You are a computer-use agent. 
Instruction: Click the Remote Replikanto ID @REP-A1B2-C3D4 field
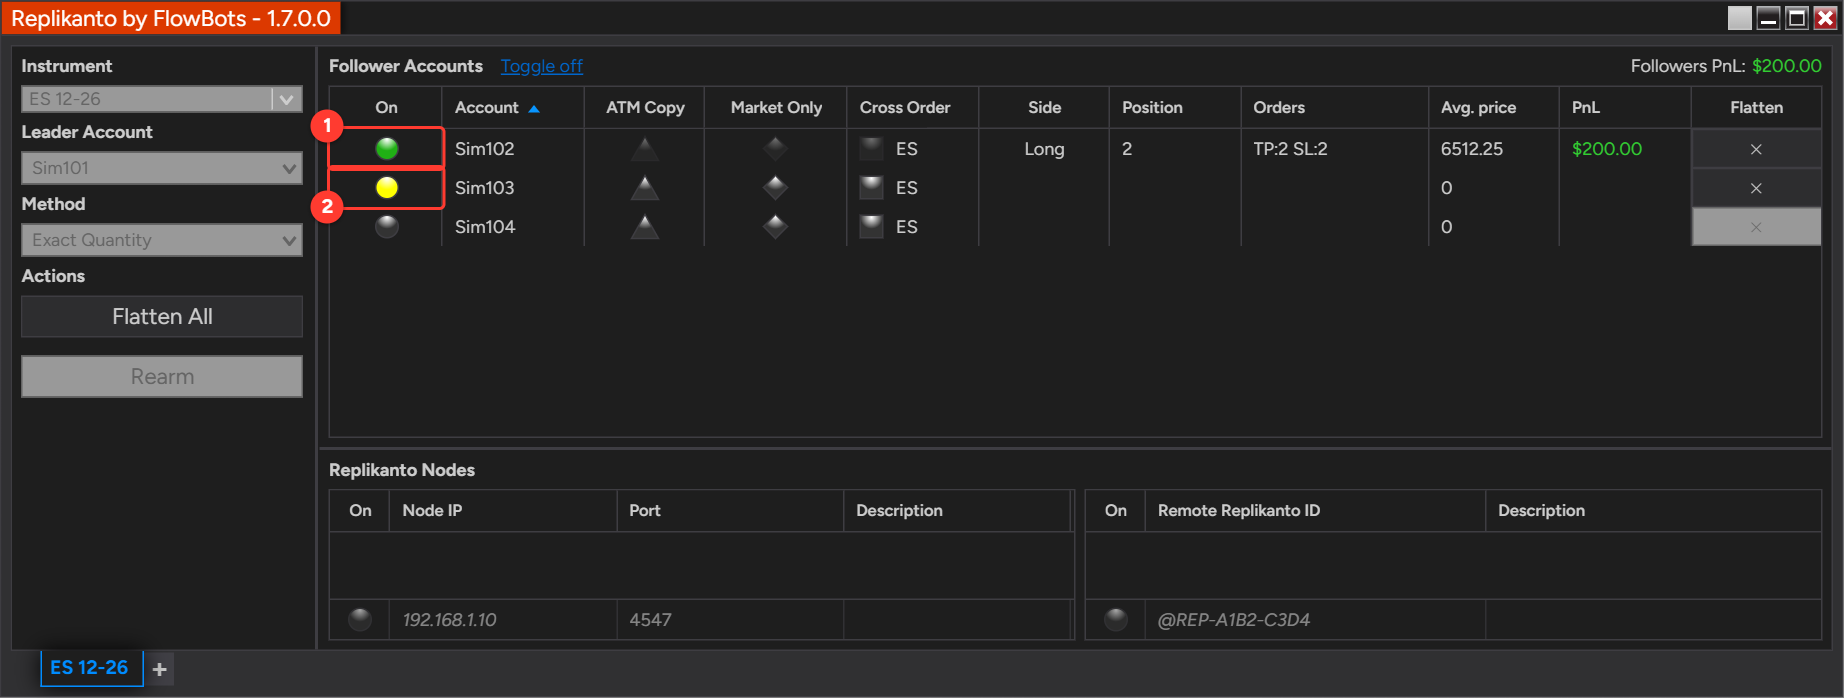(1315, 620)
